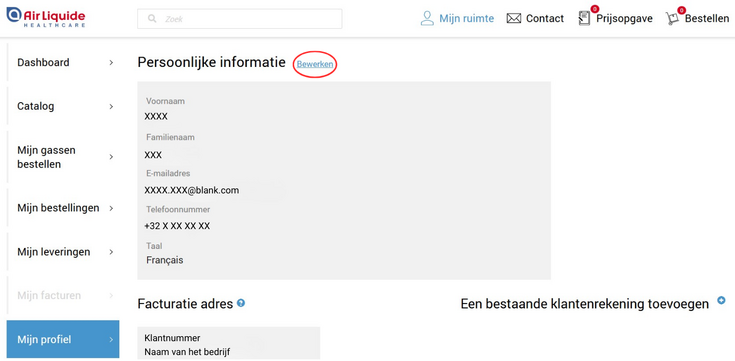Open Mijn leveringen in the sidebar
This screenshot has width=735, height=361.
tap(63, 252)
